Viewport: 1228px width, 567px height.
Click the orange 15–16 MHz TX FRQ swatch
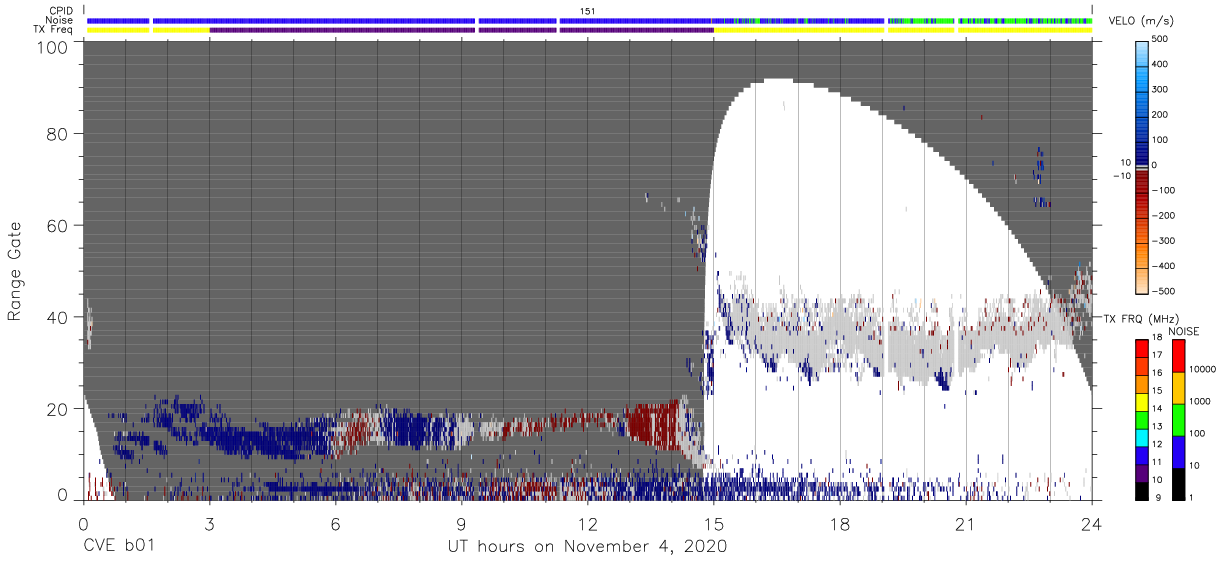[x=1142, y=384]
